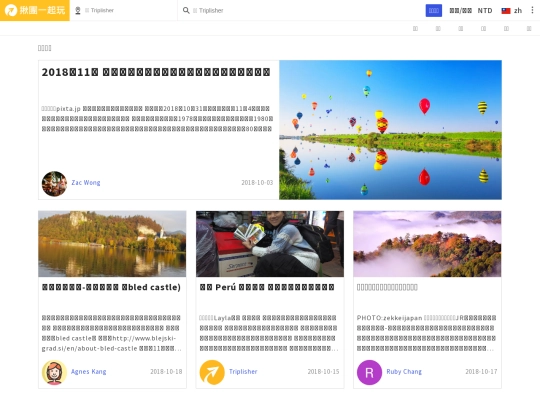Select the first sub-navigation item
This screenshot has width=540, height=405.
click(x=415, y=29)
